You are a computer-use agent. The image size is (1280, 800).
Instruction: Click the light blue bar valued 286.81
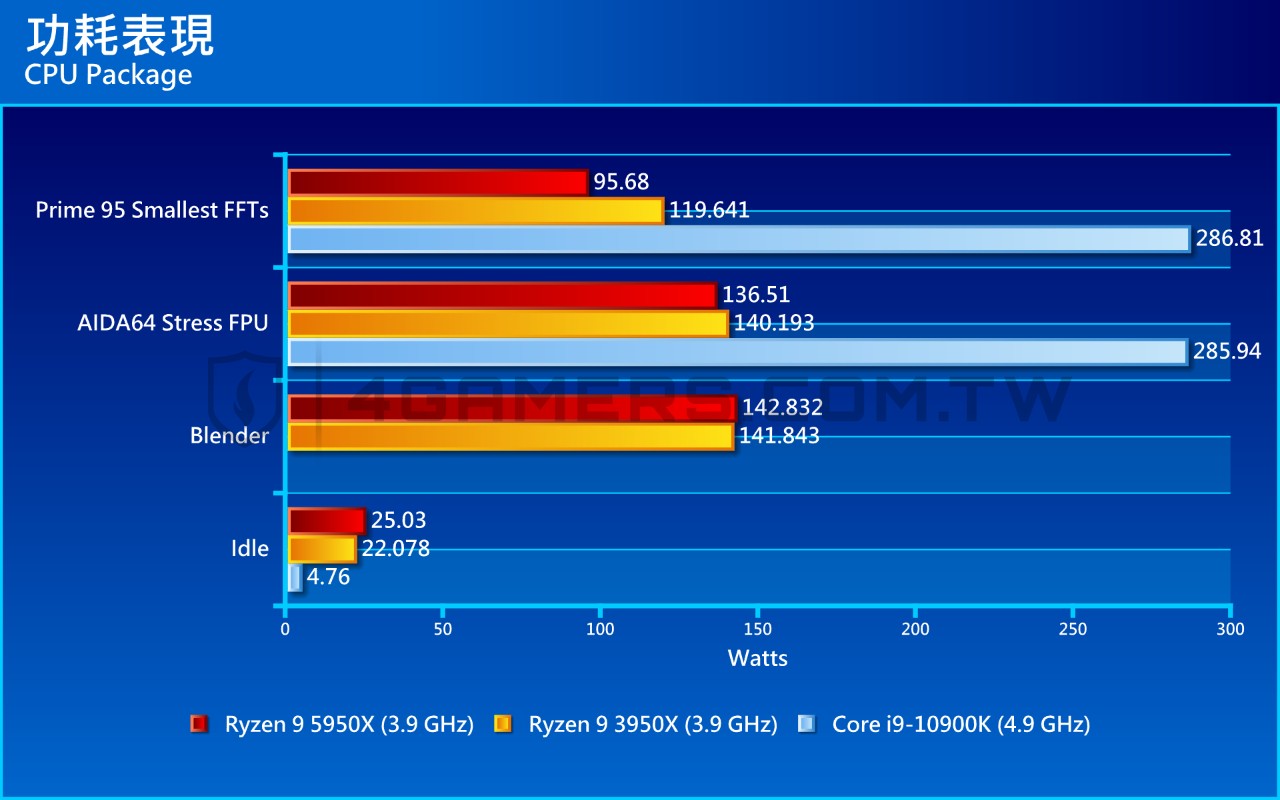click(x=739, y=239)
